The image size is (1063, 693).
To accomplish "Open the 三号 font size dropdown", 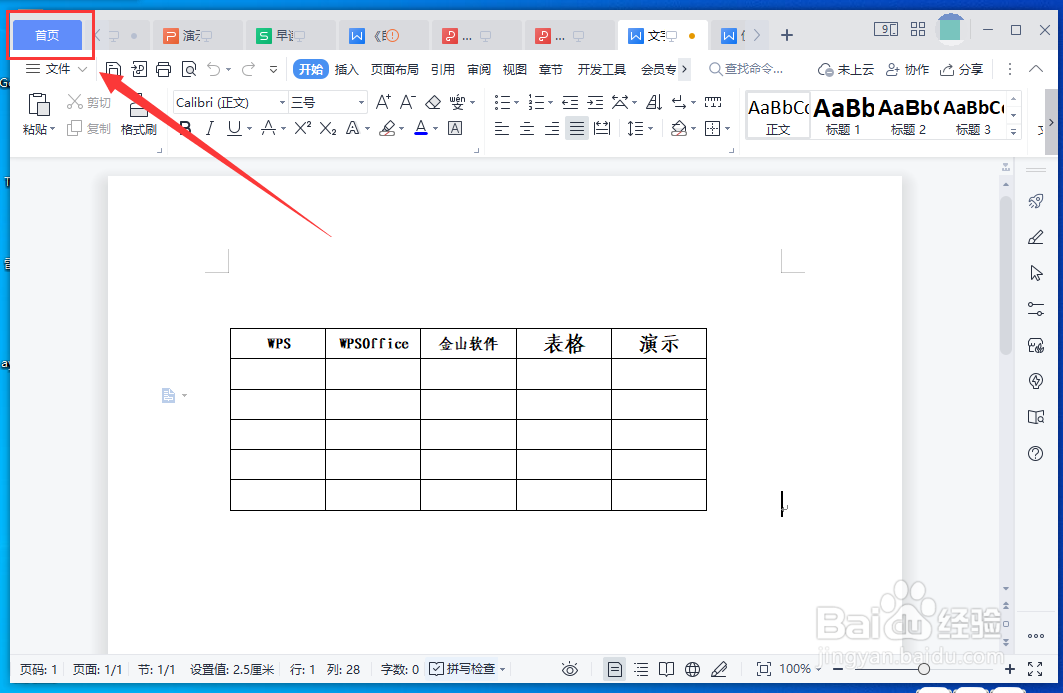I will pos(361,102).
